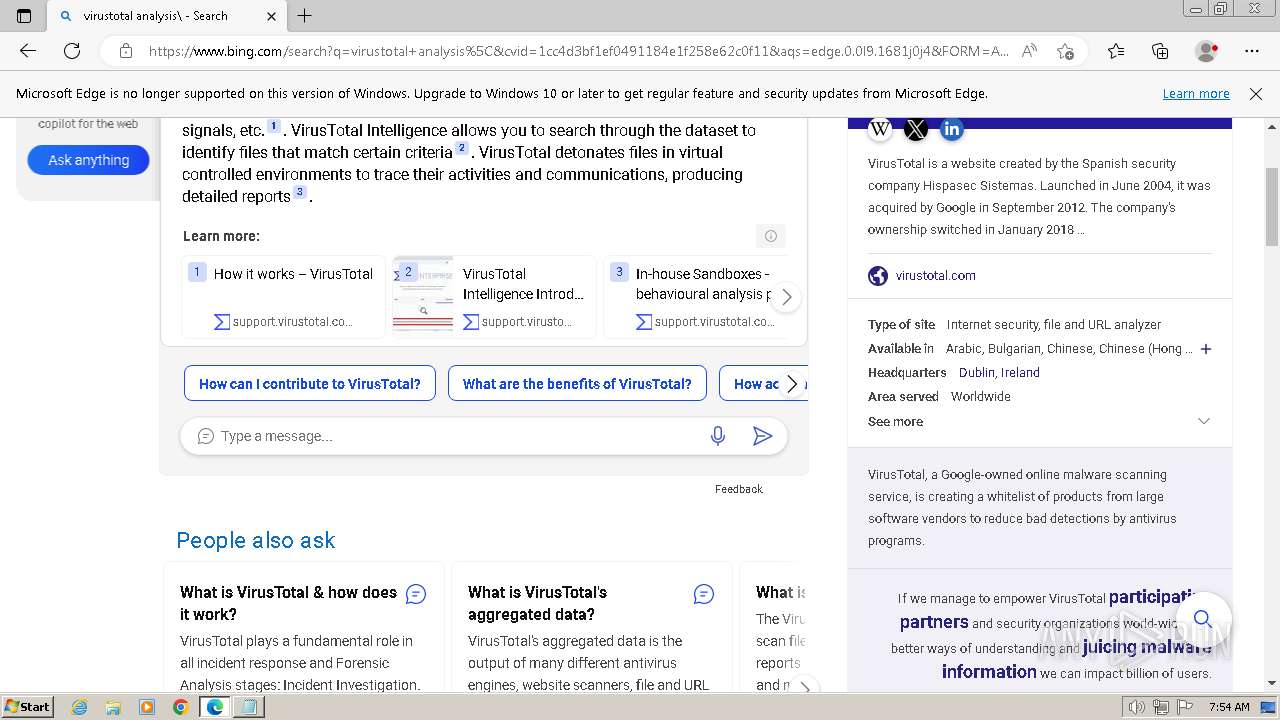Click citation number 3 superscript

coord(300,192)
